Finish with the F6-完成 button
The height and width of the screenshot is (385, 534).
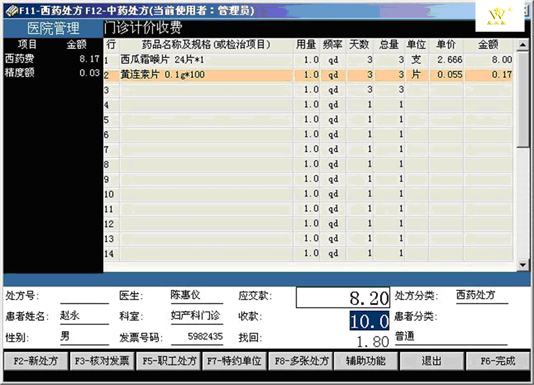click(x=498, y=360)
